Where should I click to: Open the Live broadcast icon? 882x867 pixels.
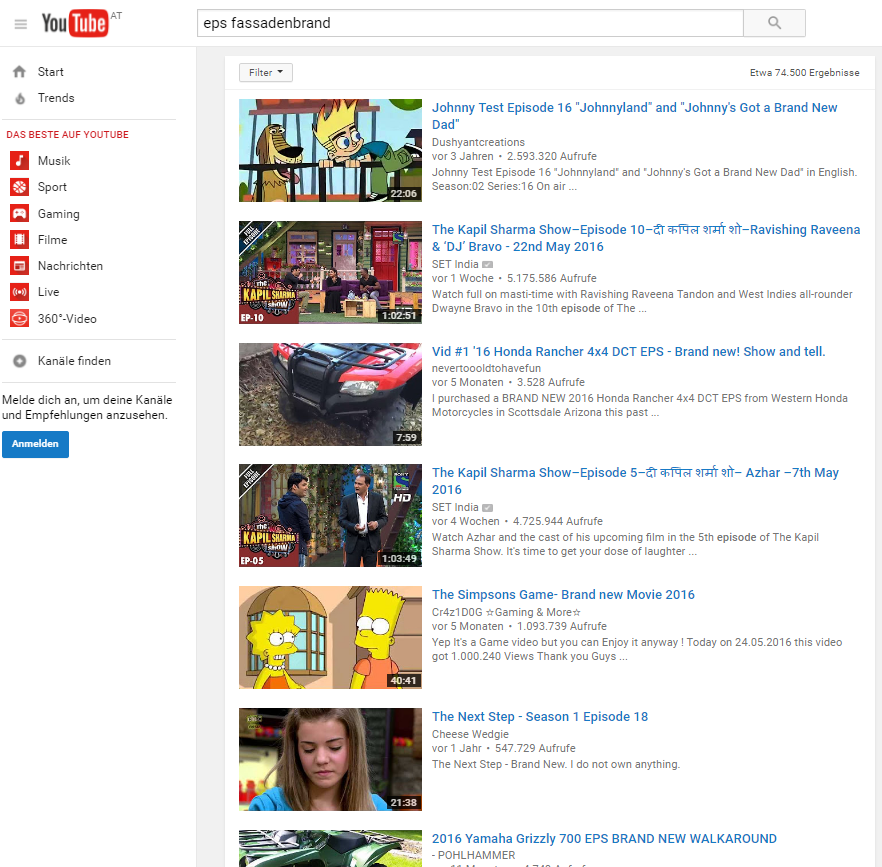click(x=19, y=292)
